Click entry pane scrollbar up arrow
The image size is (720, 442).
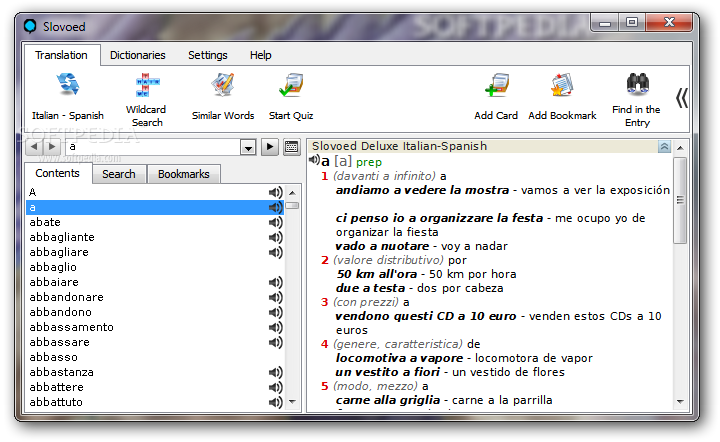coord(680,148)
